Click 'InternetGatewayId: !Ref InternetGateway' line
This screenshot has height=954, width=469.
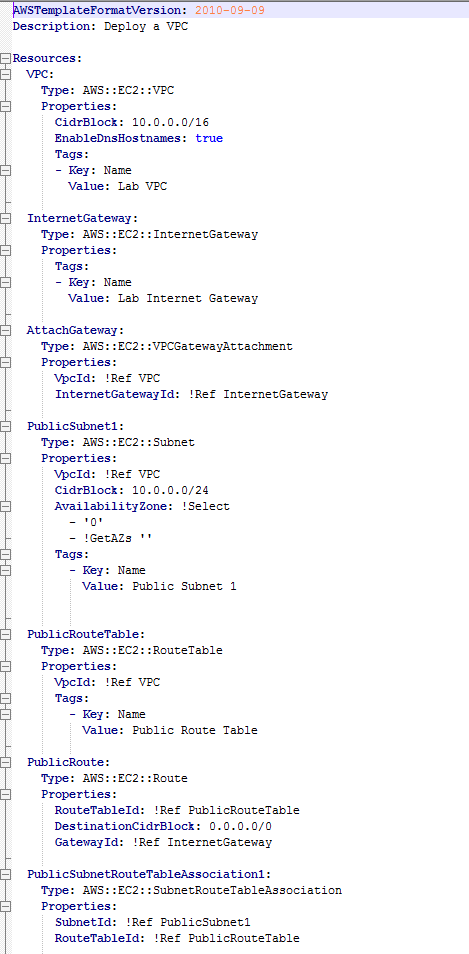(x=192, y=394)
